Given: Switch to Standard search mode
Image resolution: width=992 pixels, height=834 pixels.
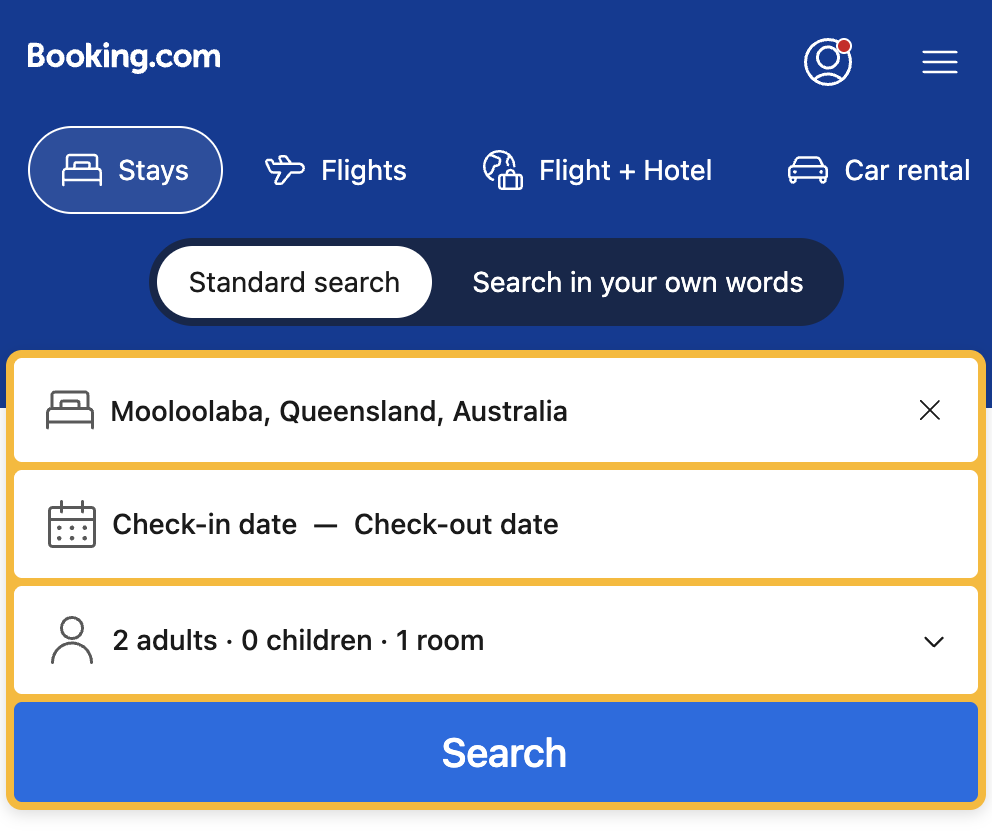Looking at the screenshot, I should point(294,282).
